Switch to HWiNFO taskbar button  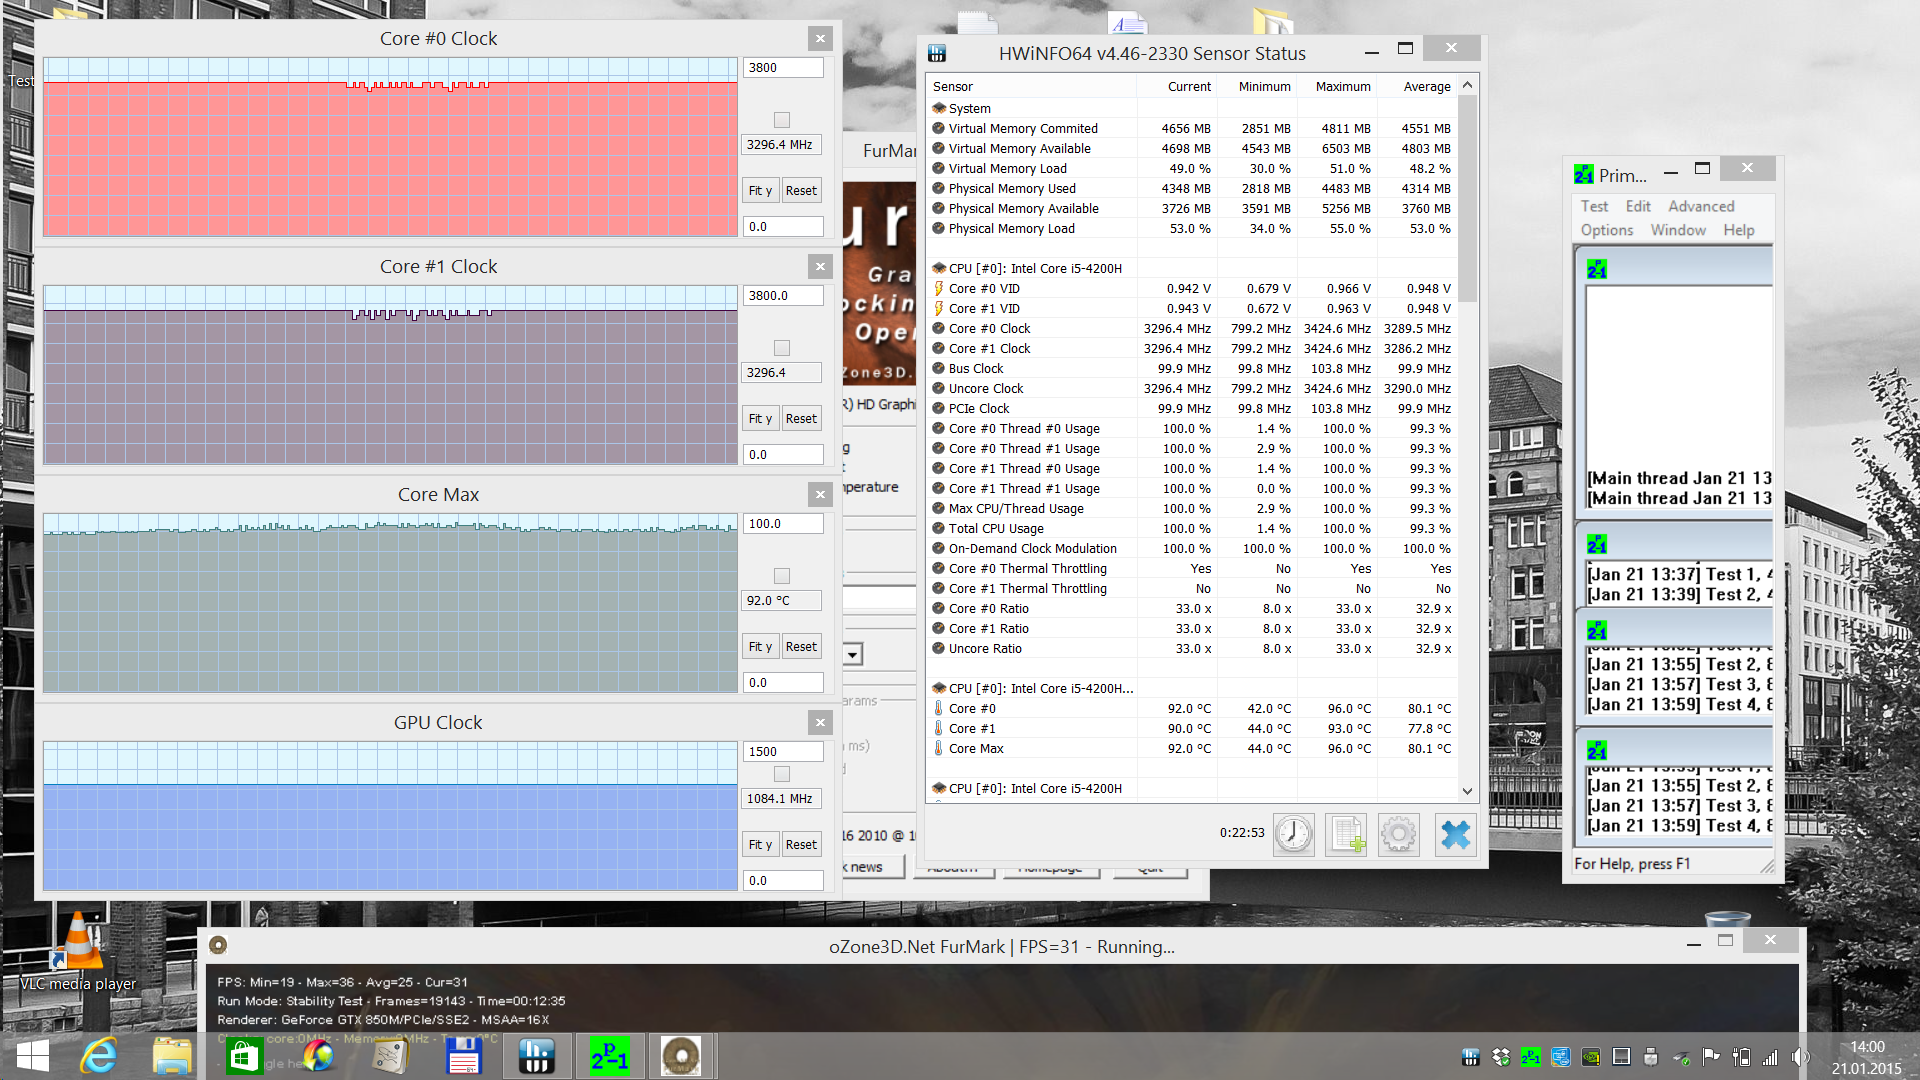tap(537, 1056)
